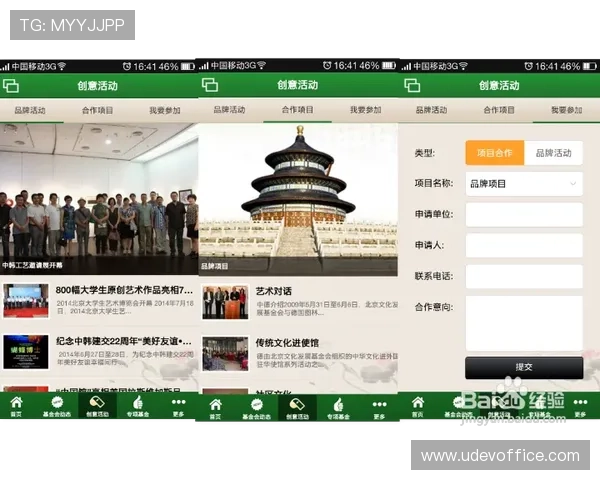Tap thumbnail beside 艺术对话 entry

click(x=225, y=302)
